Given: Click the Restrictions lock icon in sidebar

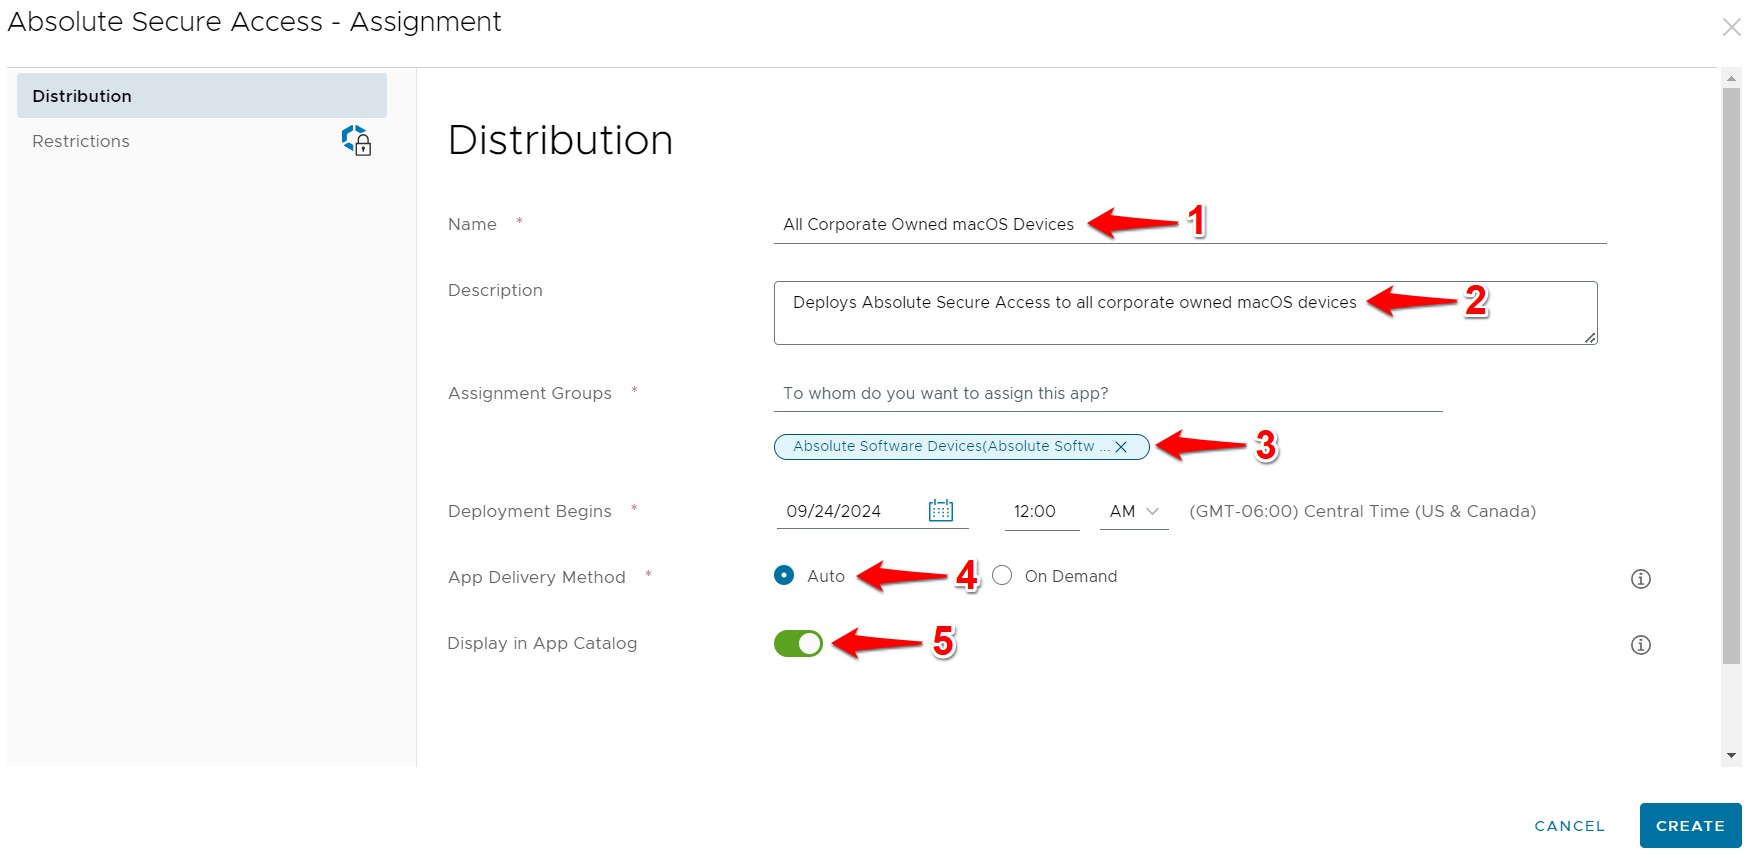Looking at the screenshot, I should coord(357,141).
